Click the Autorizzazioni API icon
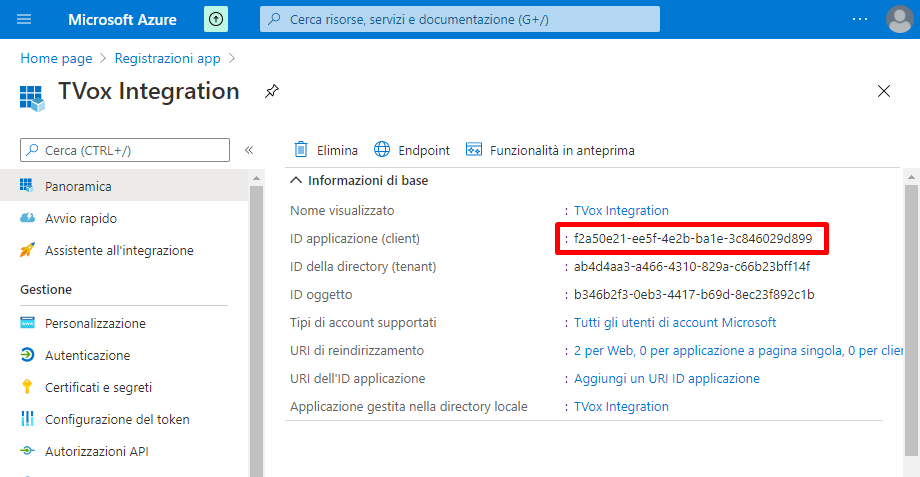Image resolution: width=920 pixels, height=477 pixels. pos(27,451)
